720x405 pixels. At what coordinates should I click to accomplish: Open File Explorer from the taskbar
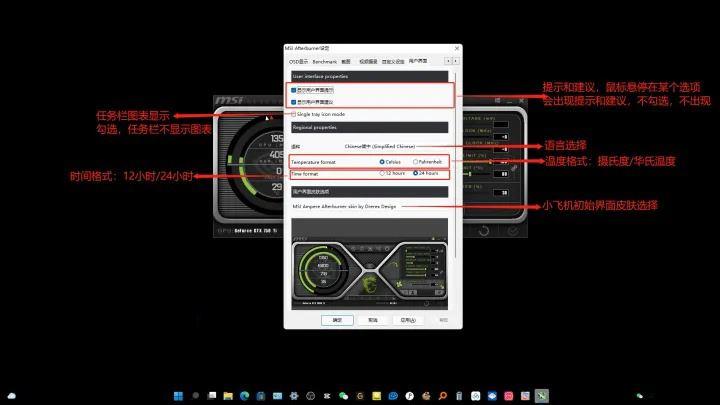coord(228,396)
